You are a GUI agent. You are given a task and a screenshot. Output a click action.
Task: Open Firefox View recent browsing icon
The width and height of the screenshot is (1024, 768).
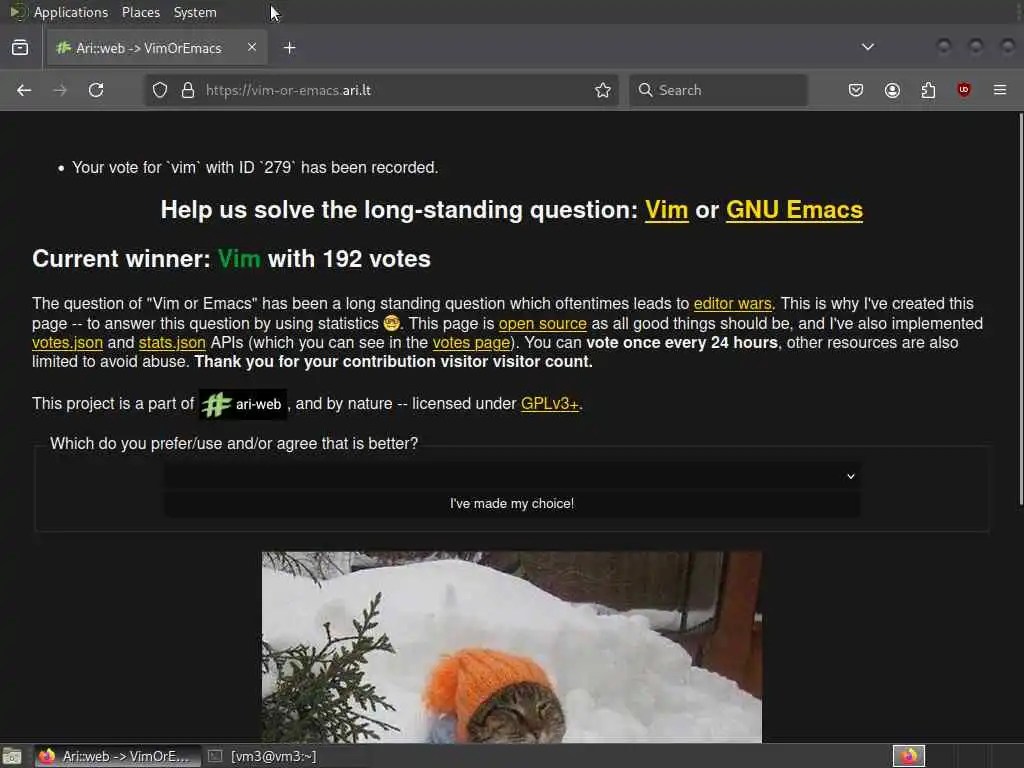(20, 48)
